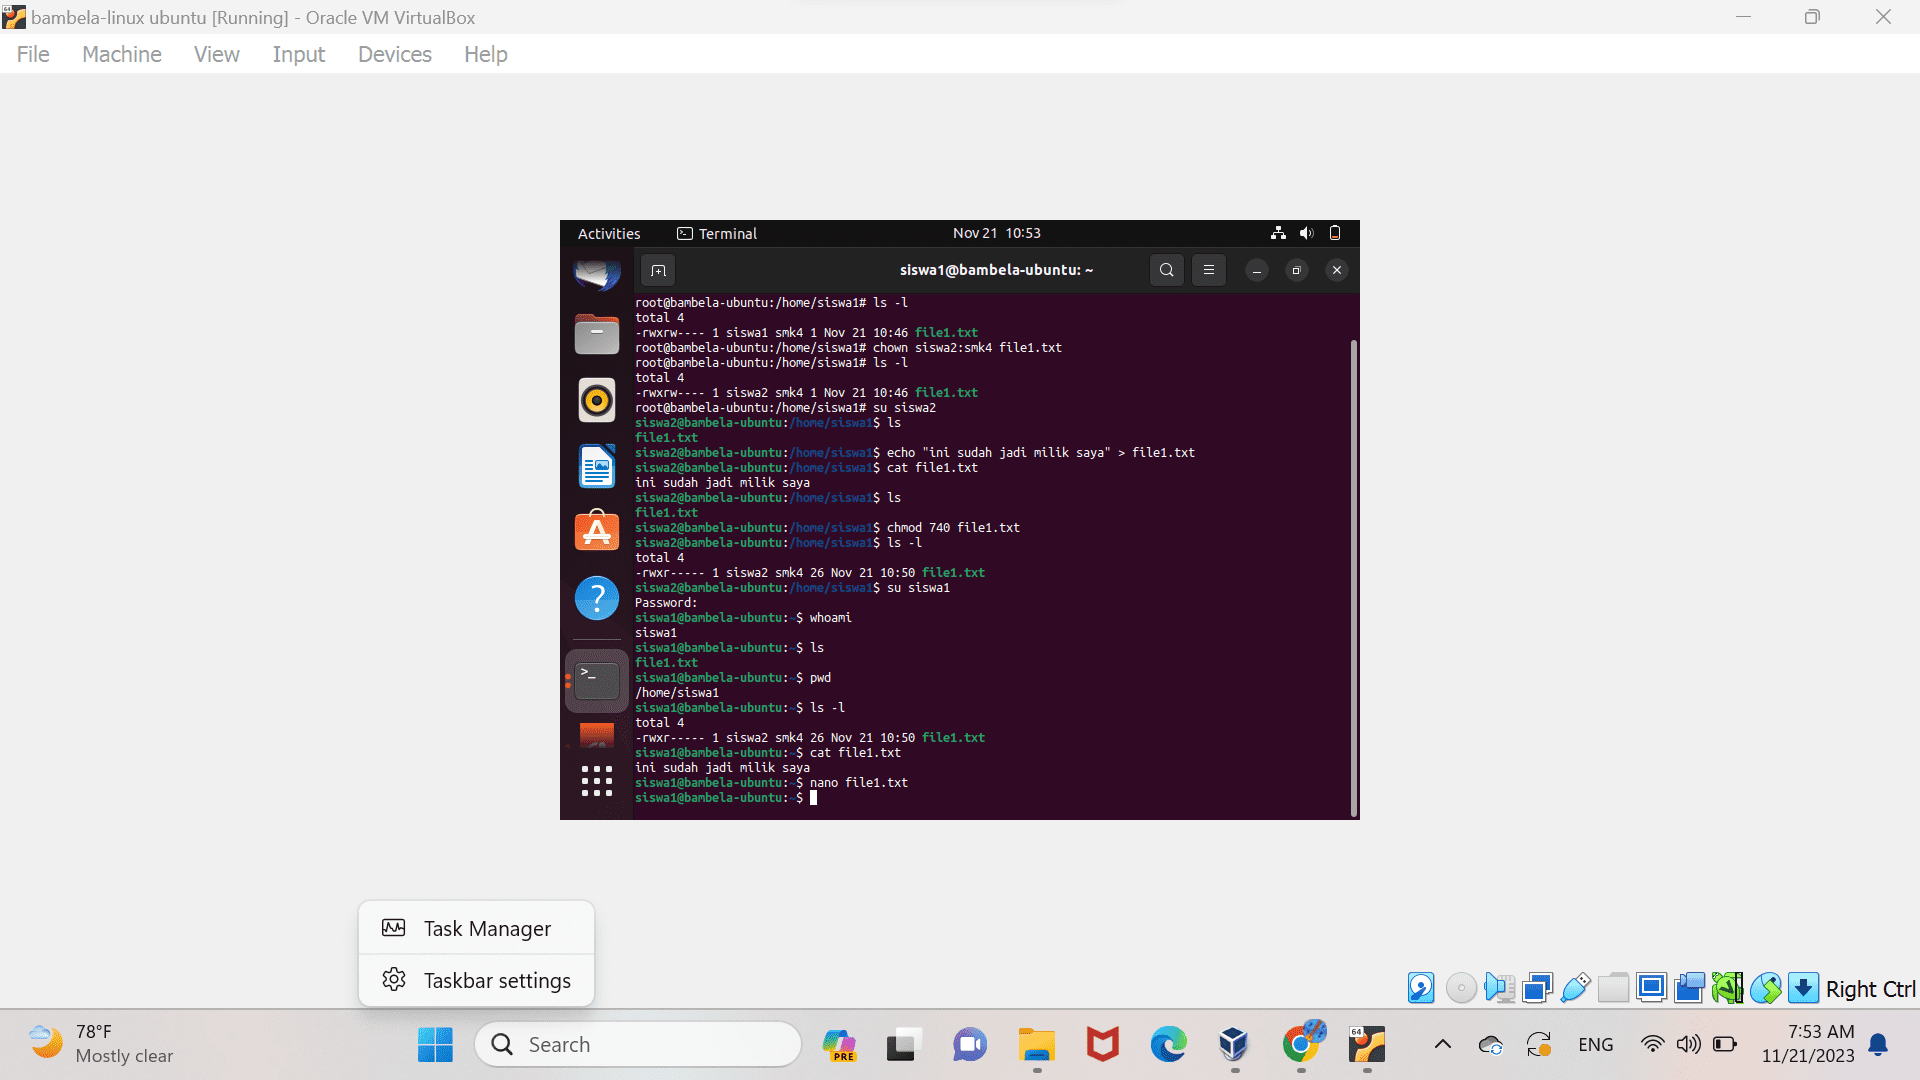Click the Windows volume tray icon

[x=1689, y=1045]
